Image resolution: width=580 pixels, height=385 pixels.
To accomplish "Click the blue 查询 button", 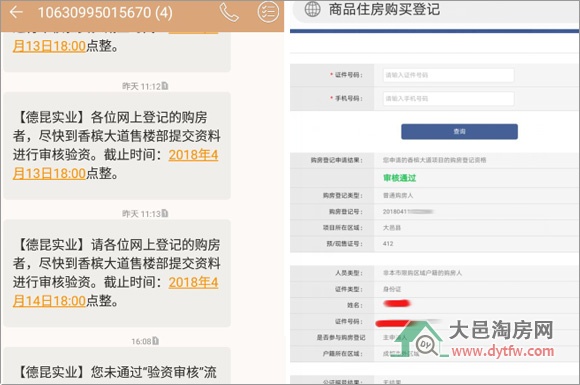I will (459, 132).
